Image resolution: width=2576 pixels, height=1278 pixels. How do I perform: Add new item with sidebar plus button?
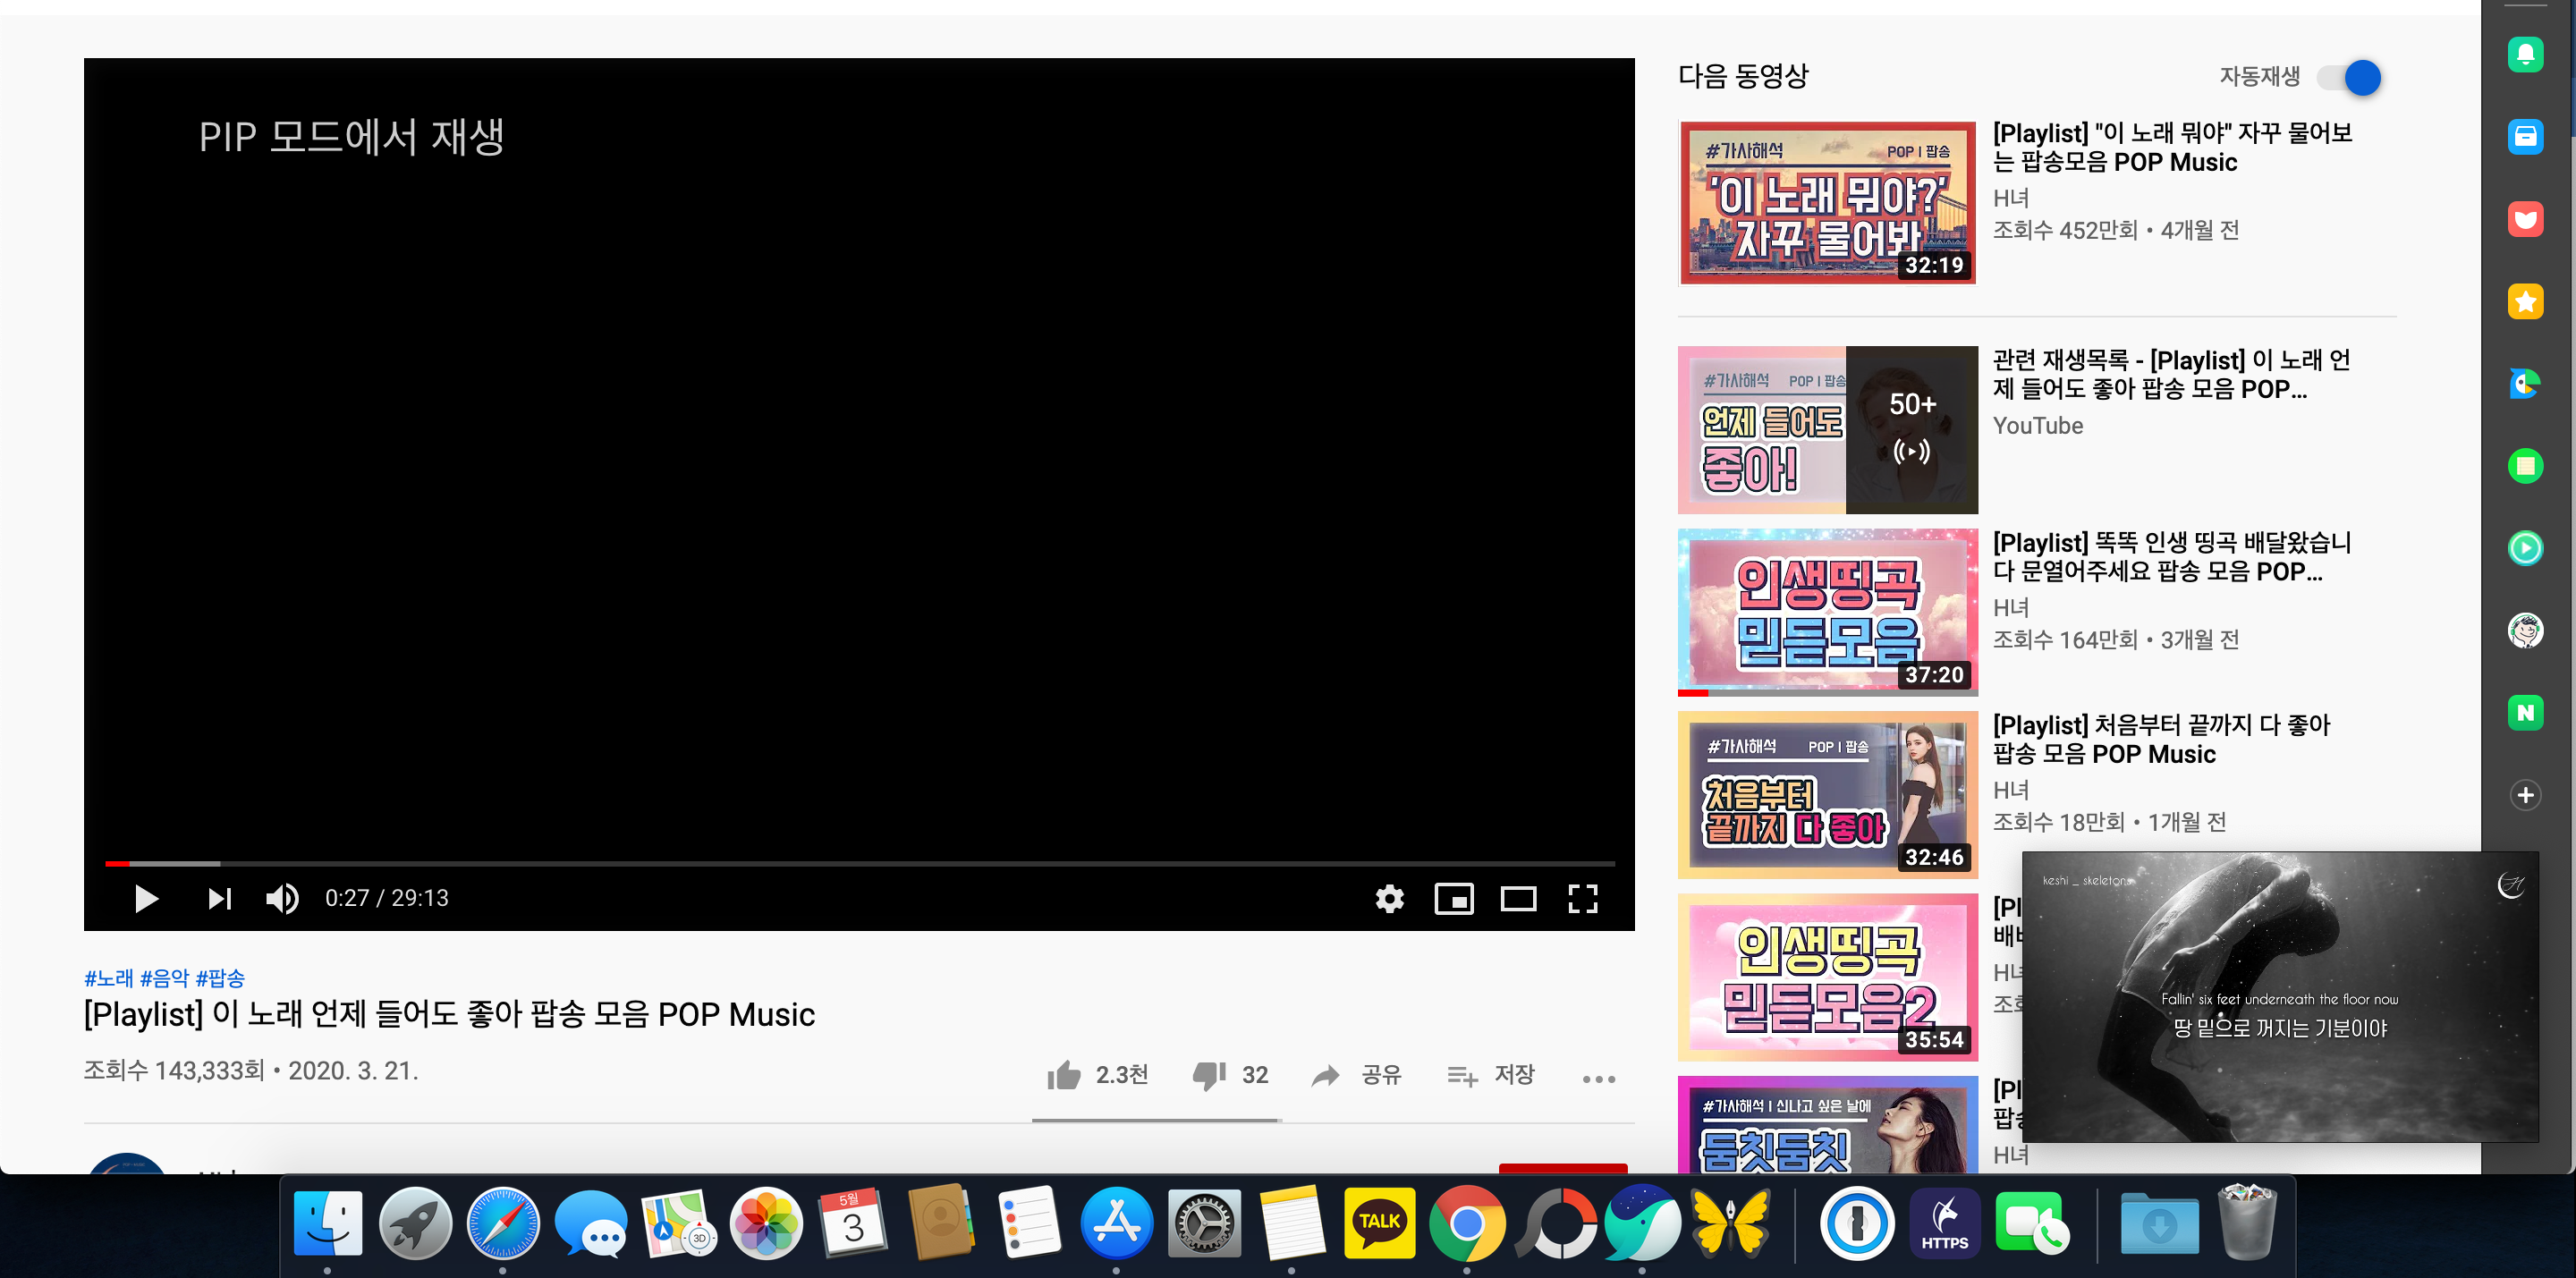pyautogui.click(x=2525, y=795)
